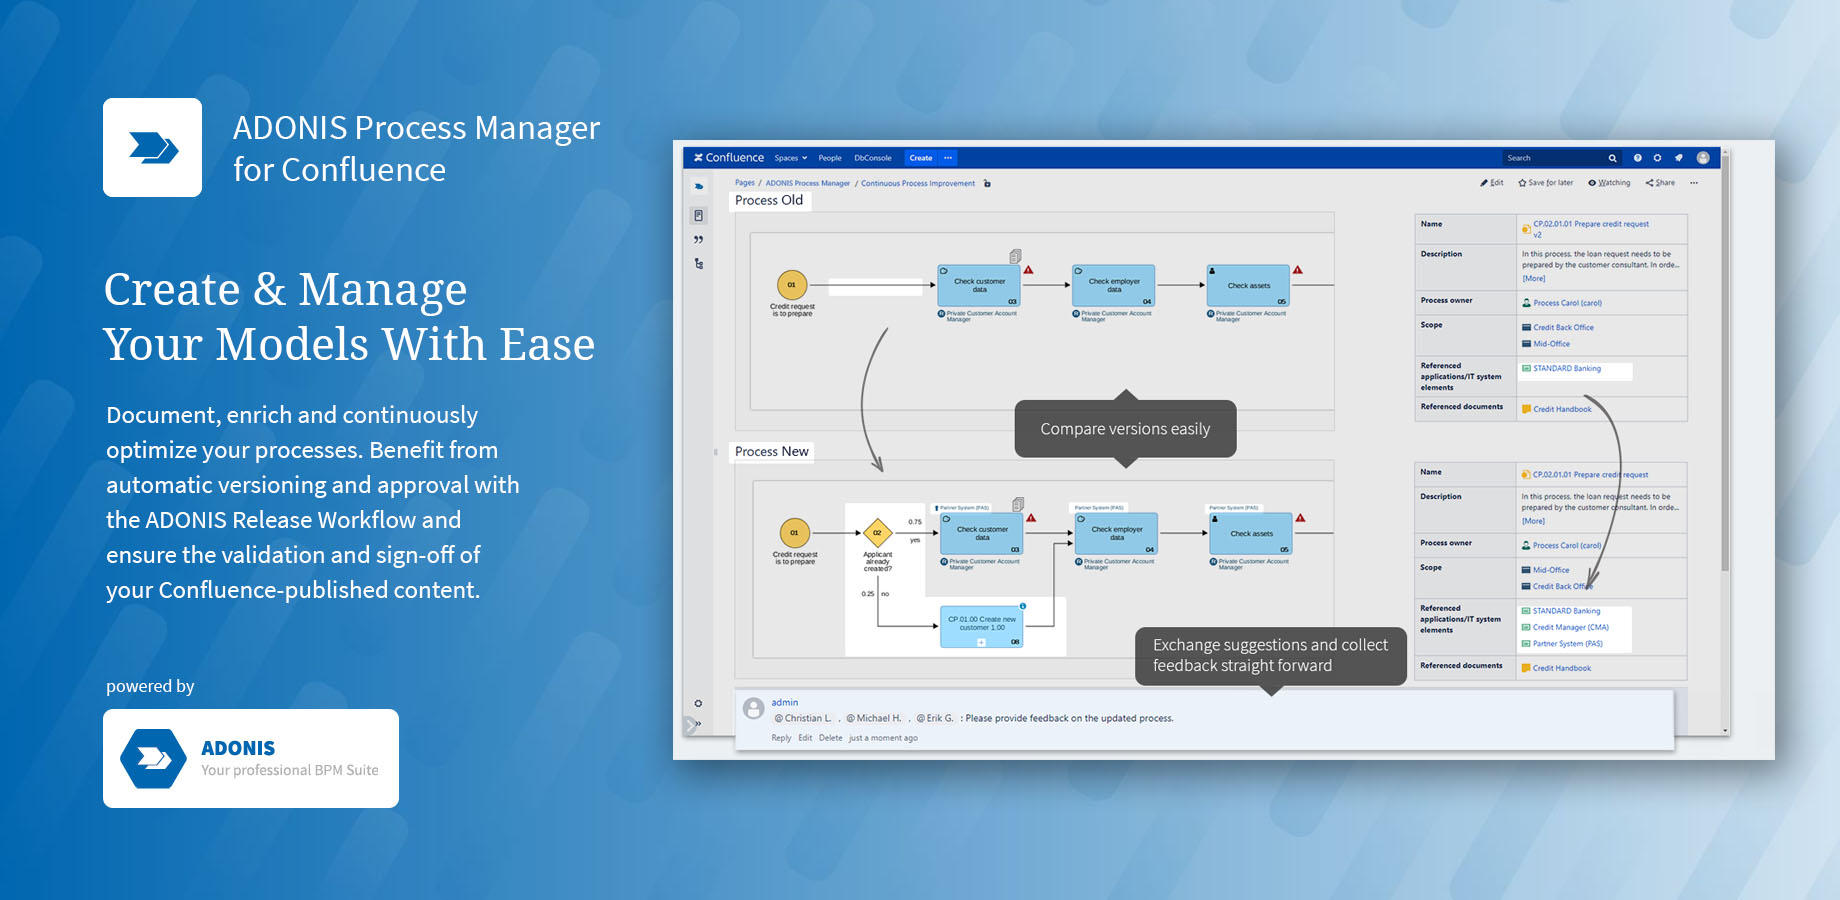This screenshot has height=900, width=1840.
Task: Click the Edit button on the page
Action: point(1494,182)
